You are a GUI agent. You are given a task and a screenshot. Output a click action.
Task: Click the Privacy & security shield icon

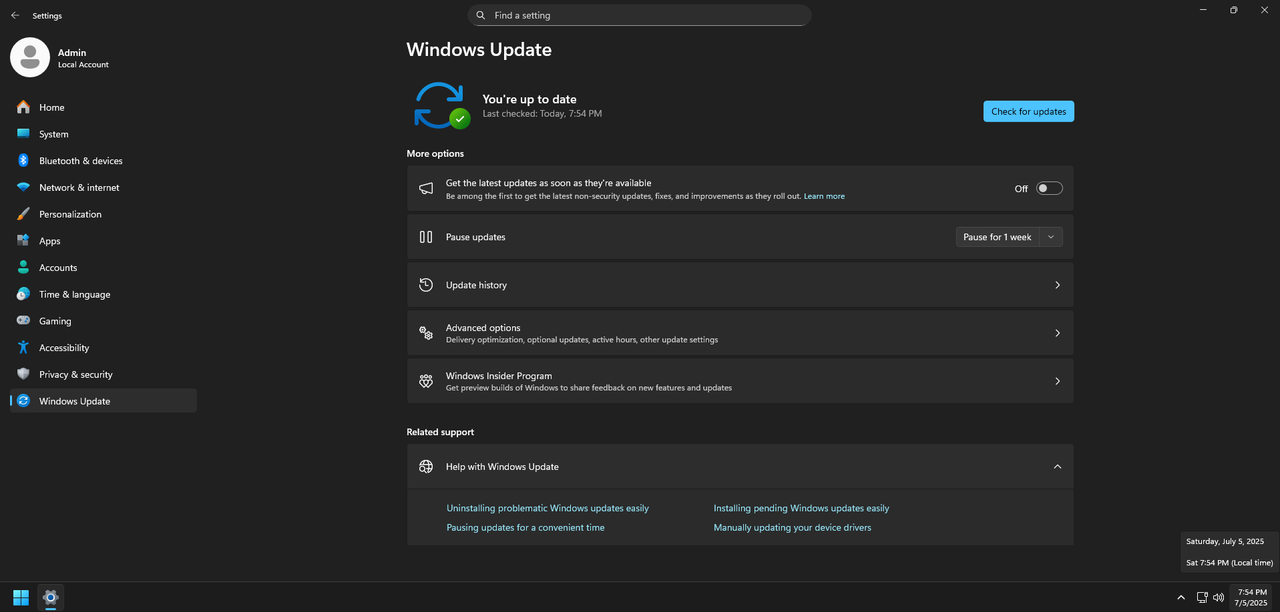click(x=23, y=374)
